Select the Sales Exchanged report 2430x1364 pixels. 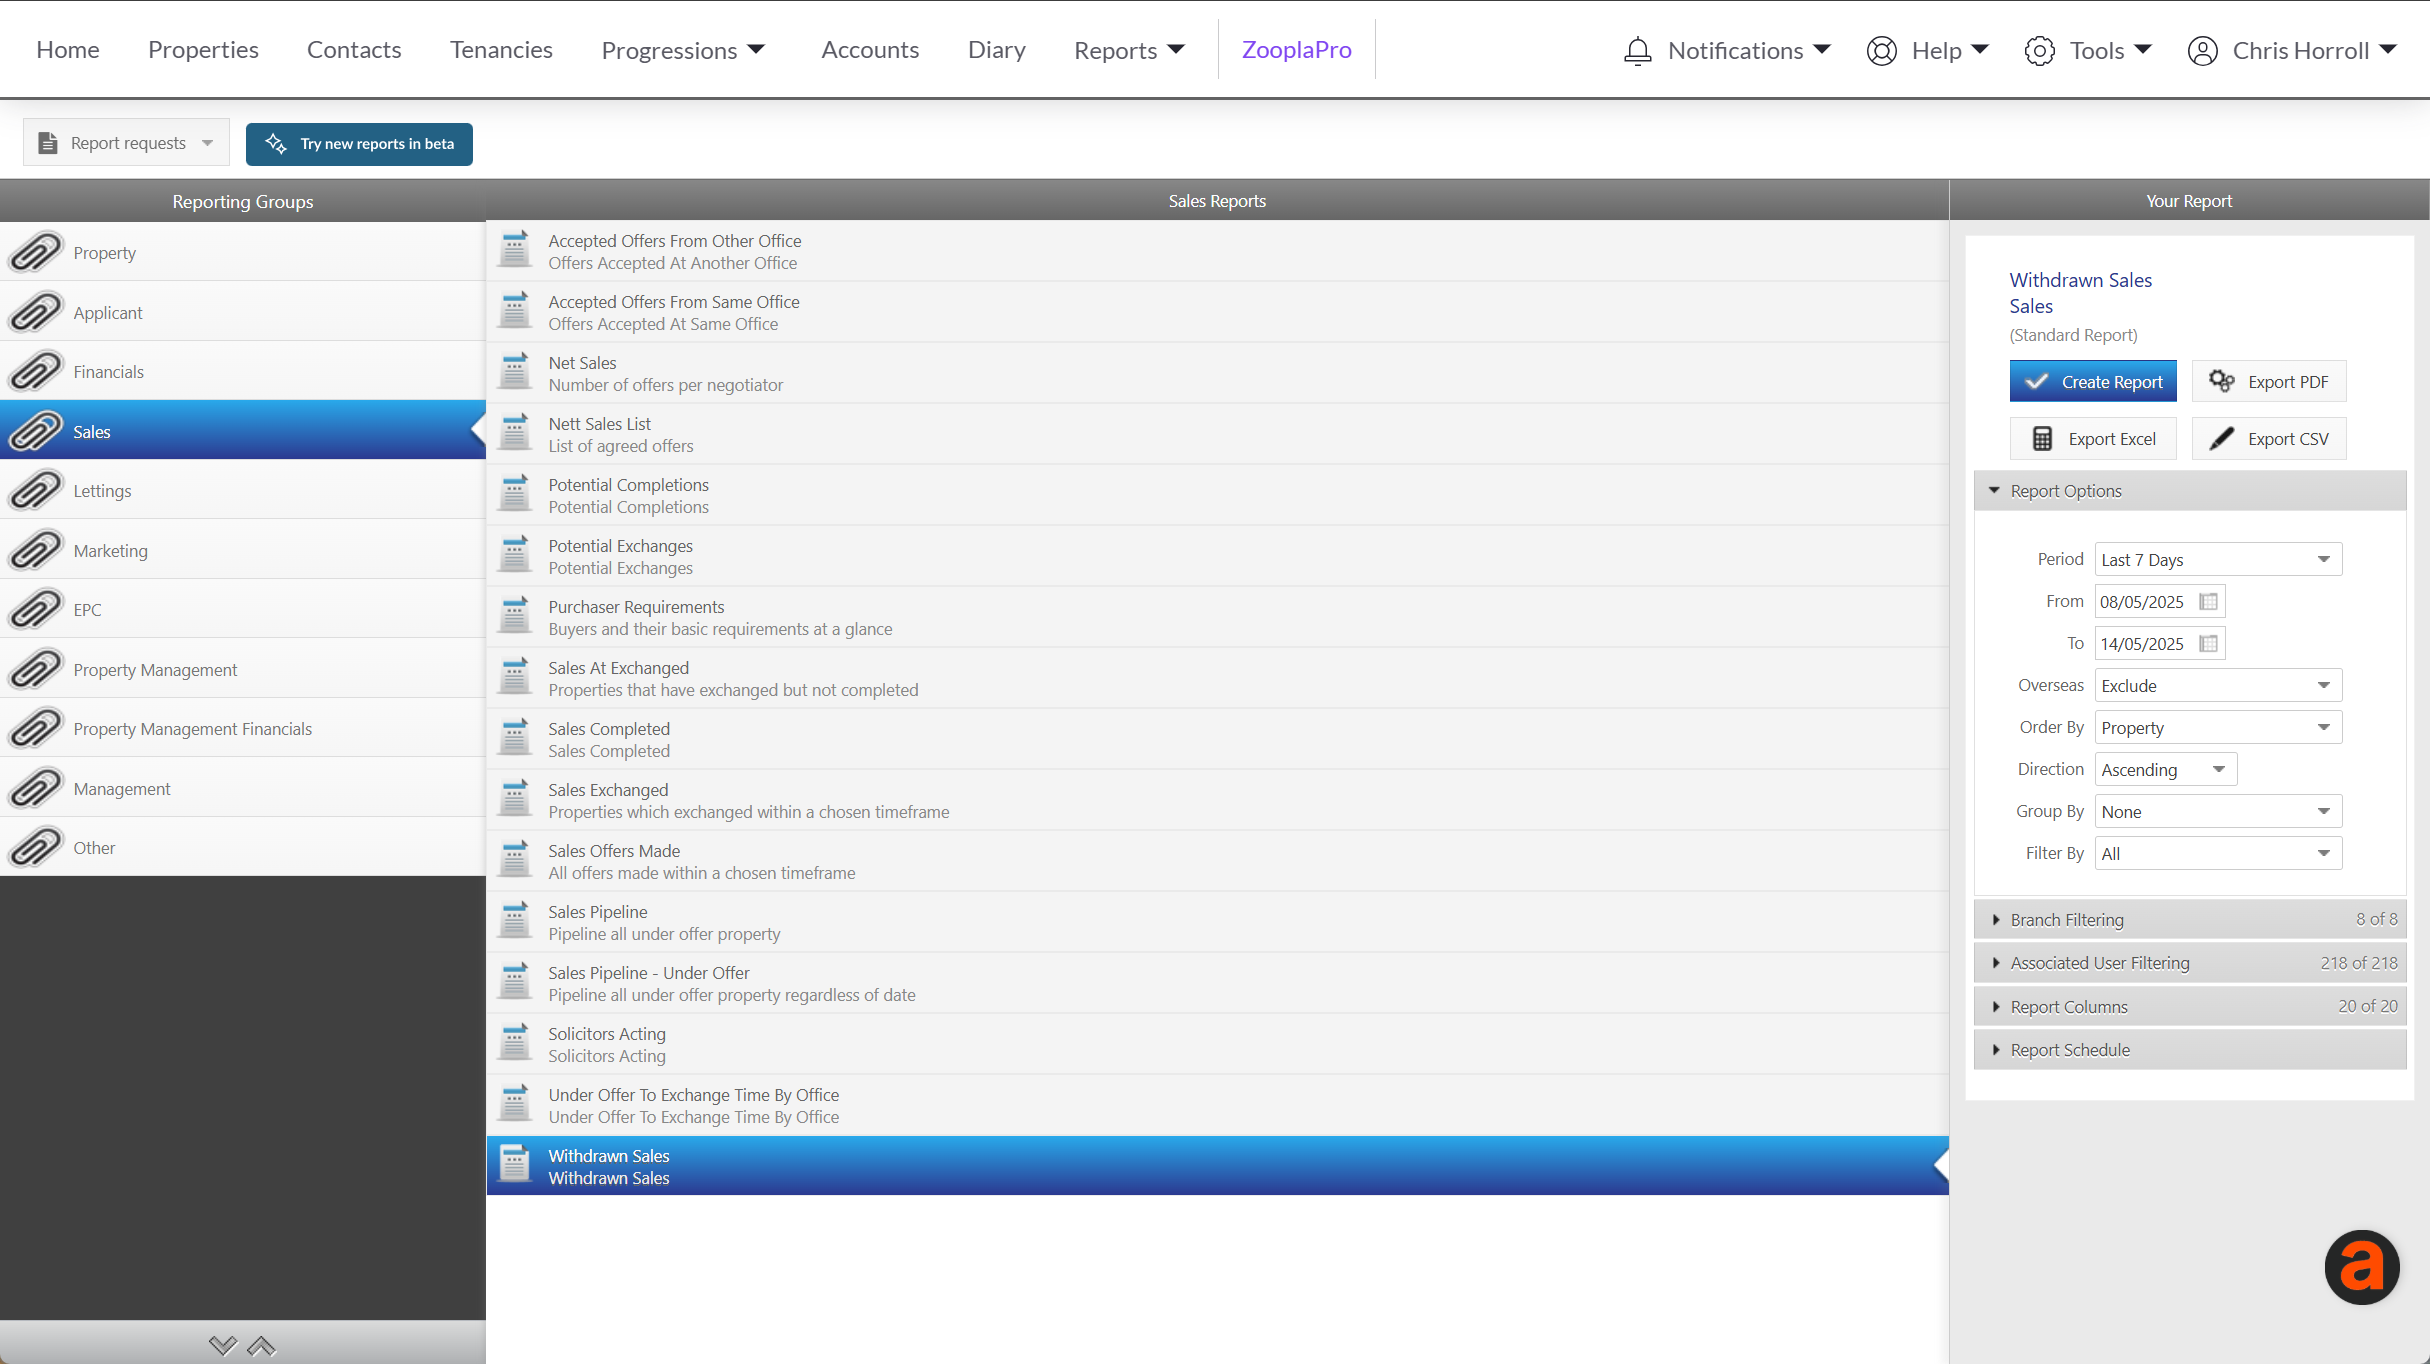[x=1217, y=800]
